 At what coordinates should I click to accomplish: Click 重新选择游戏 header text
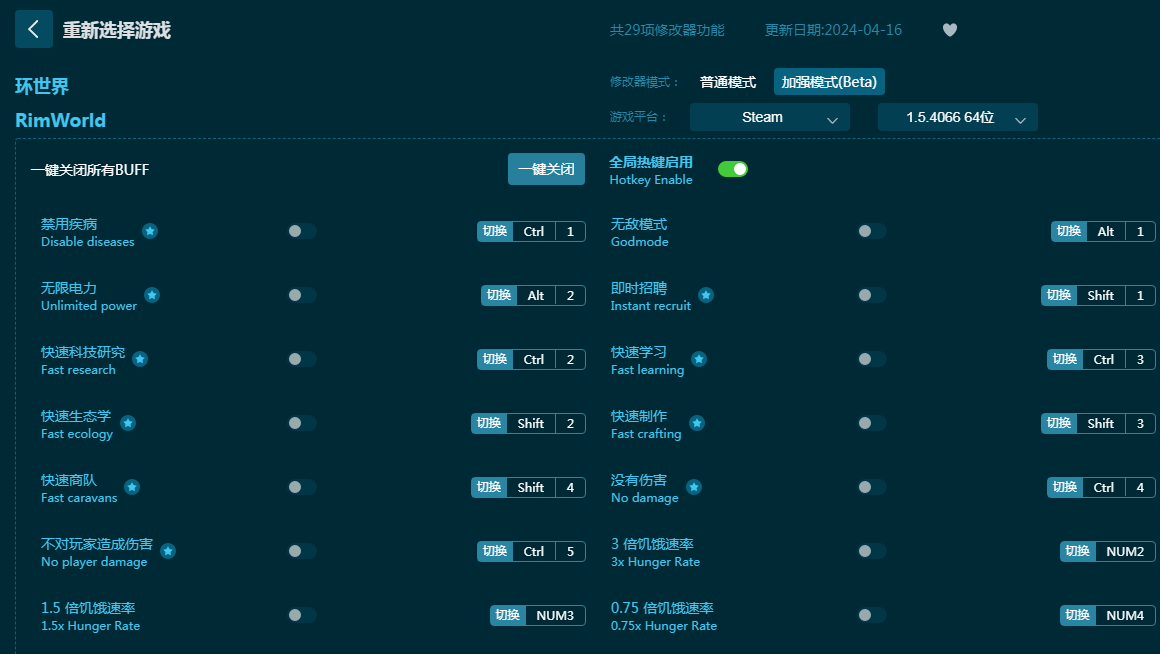click(117, 30)
